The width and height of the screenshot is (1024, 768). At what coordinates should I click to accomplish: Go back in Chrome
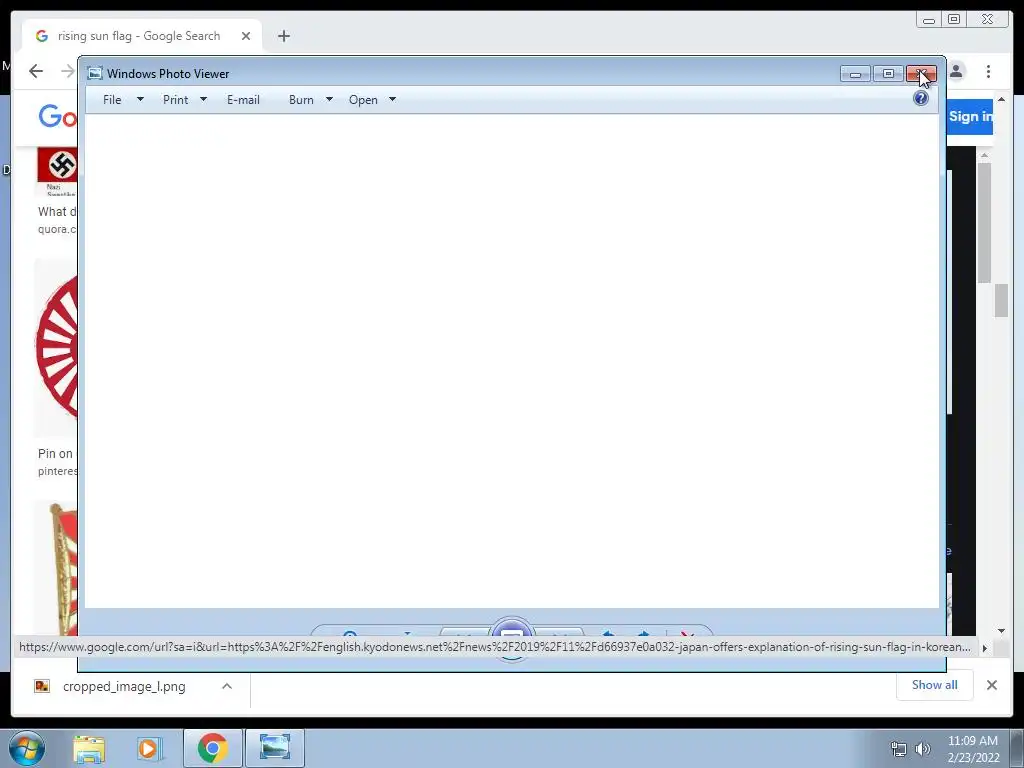click(x=36, y=71)
